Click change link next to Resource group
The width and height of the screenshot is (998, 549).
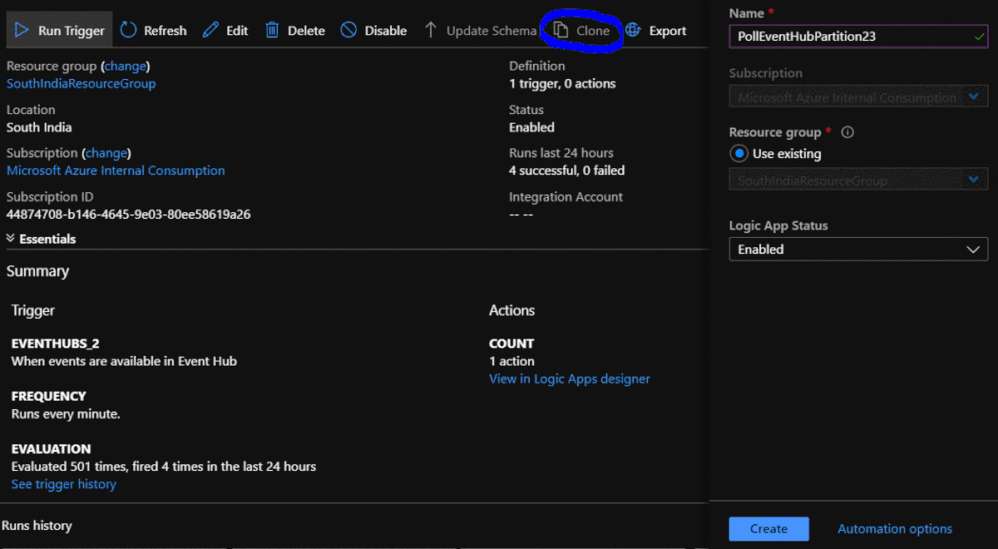(x=125, y=66)
